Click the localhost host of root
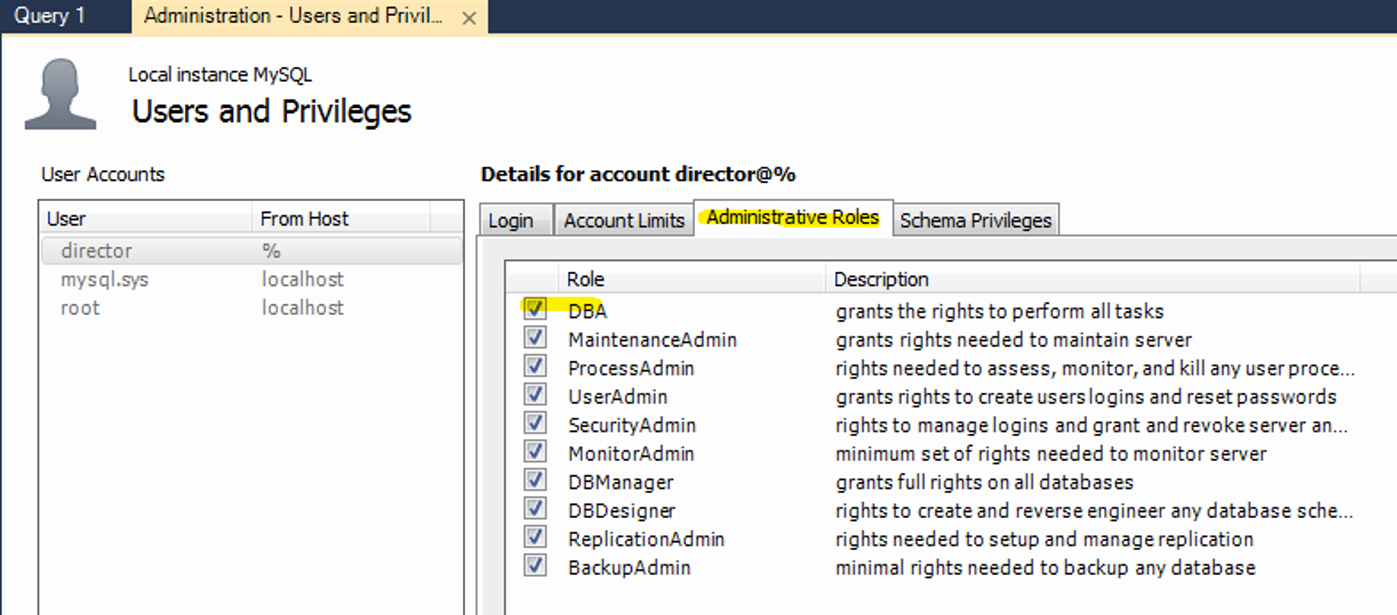The width and height of the screenshot is (1397, 615). [x=303, y=308]
